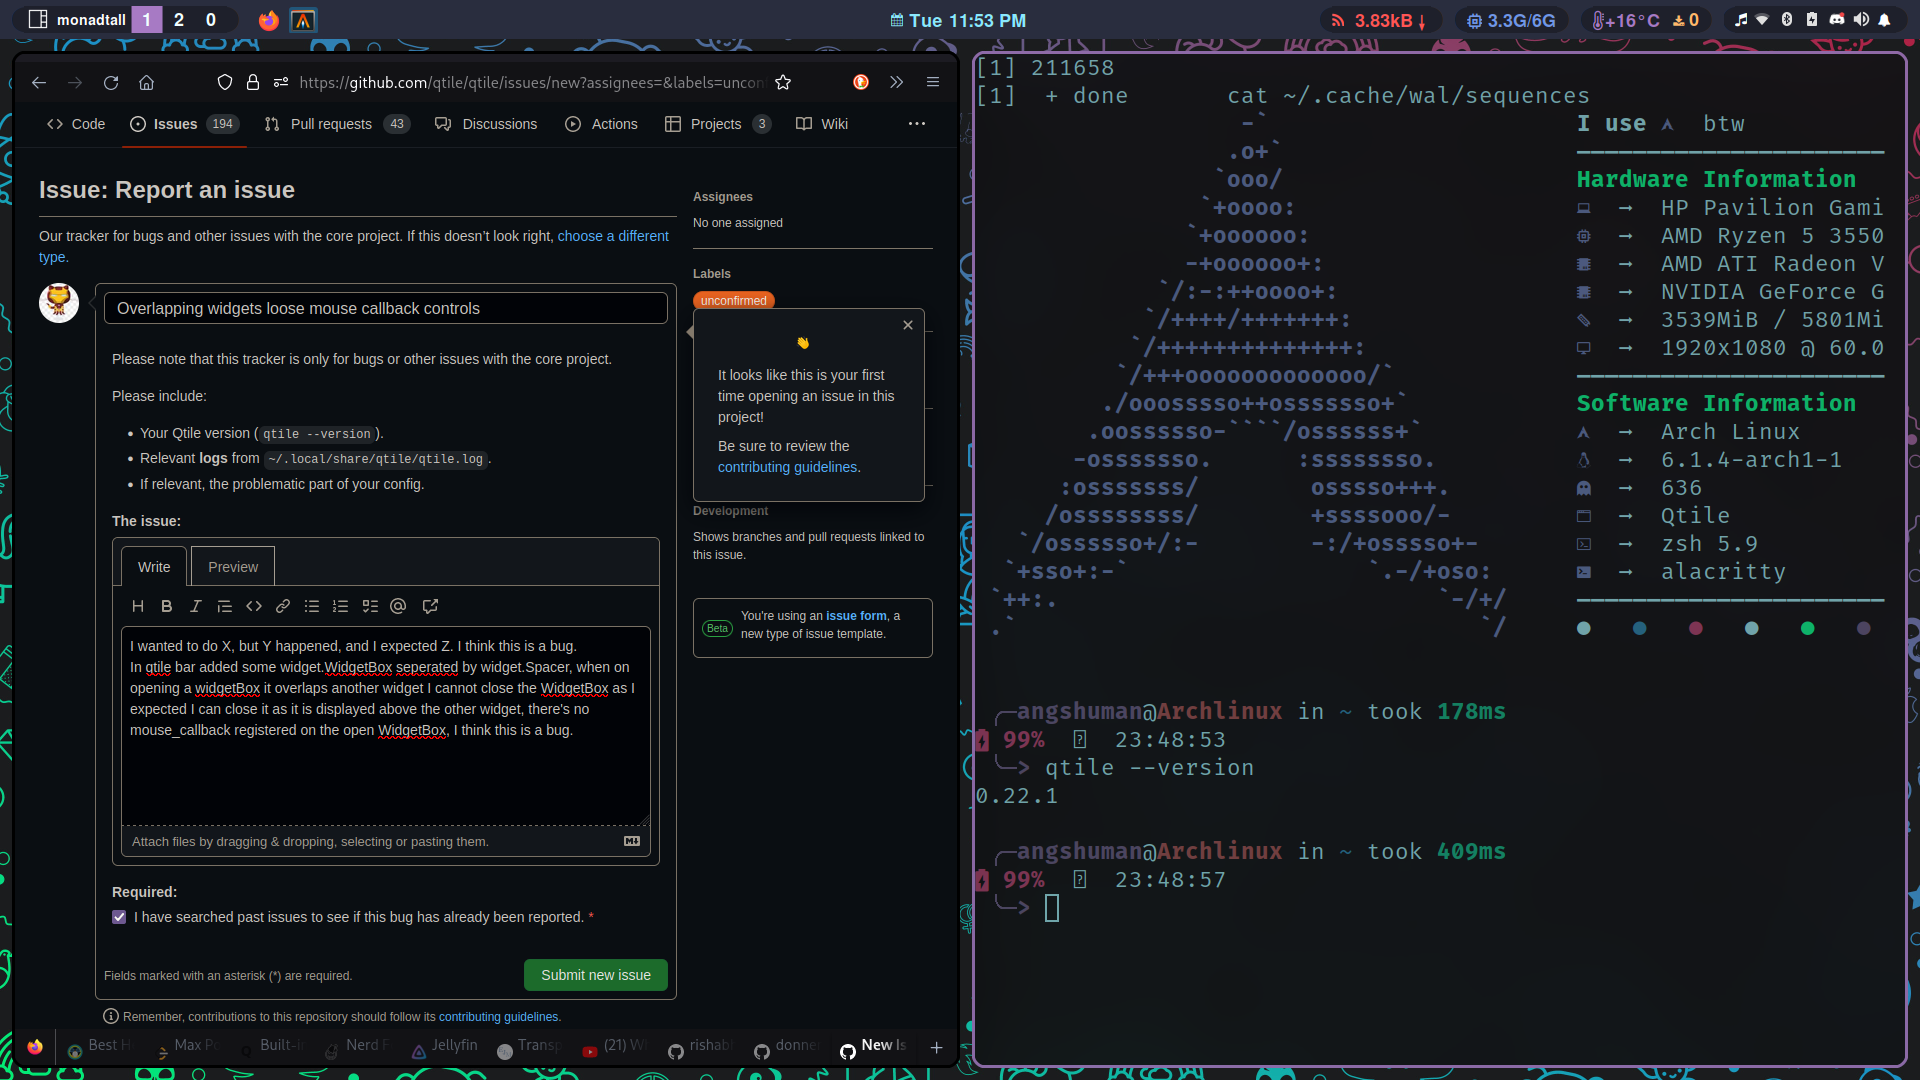This screenshot has height=1080, width=1920.
Task: Enable the past-issues search confirmation checkbox
Action: click(119, 917)
